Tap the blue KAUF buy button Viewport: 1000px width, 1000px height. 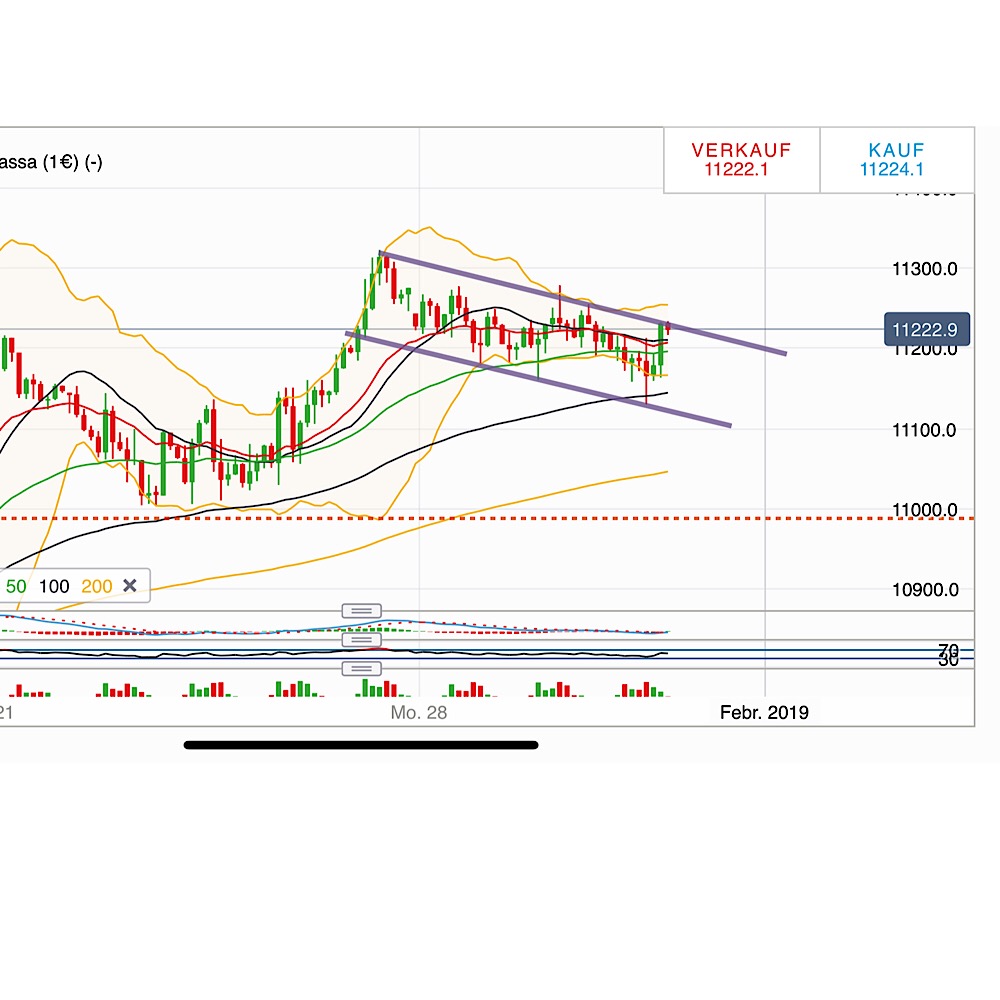click(x=895, y=160)
